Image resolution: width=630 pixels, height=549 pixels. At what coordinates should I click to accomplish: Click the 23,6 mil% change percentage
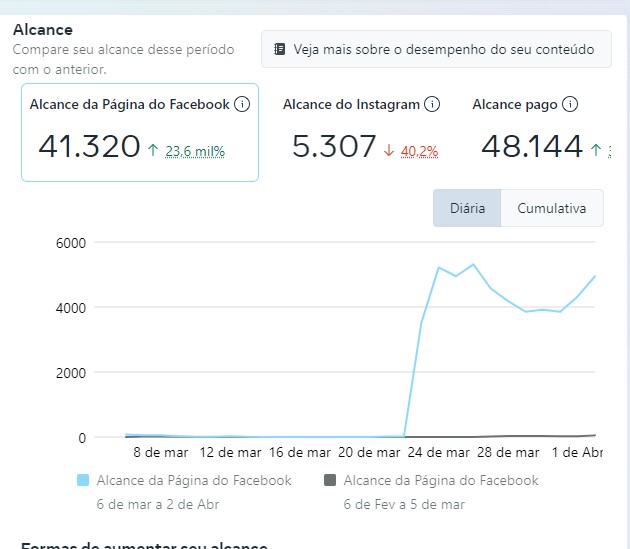tap(195, 152)
